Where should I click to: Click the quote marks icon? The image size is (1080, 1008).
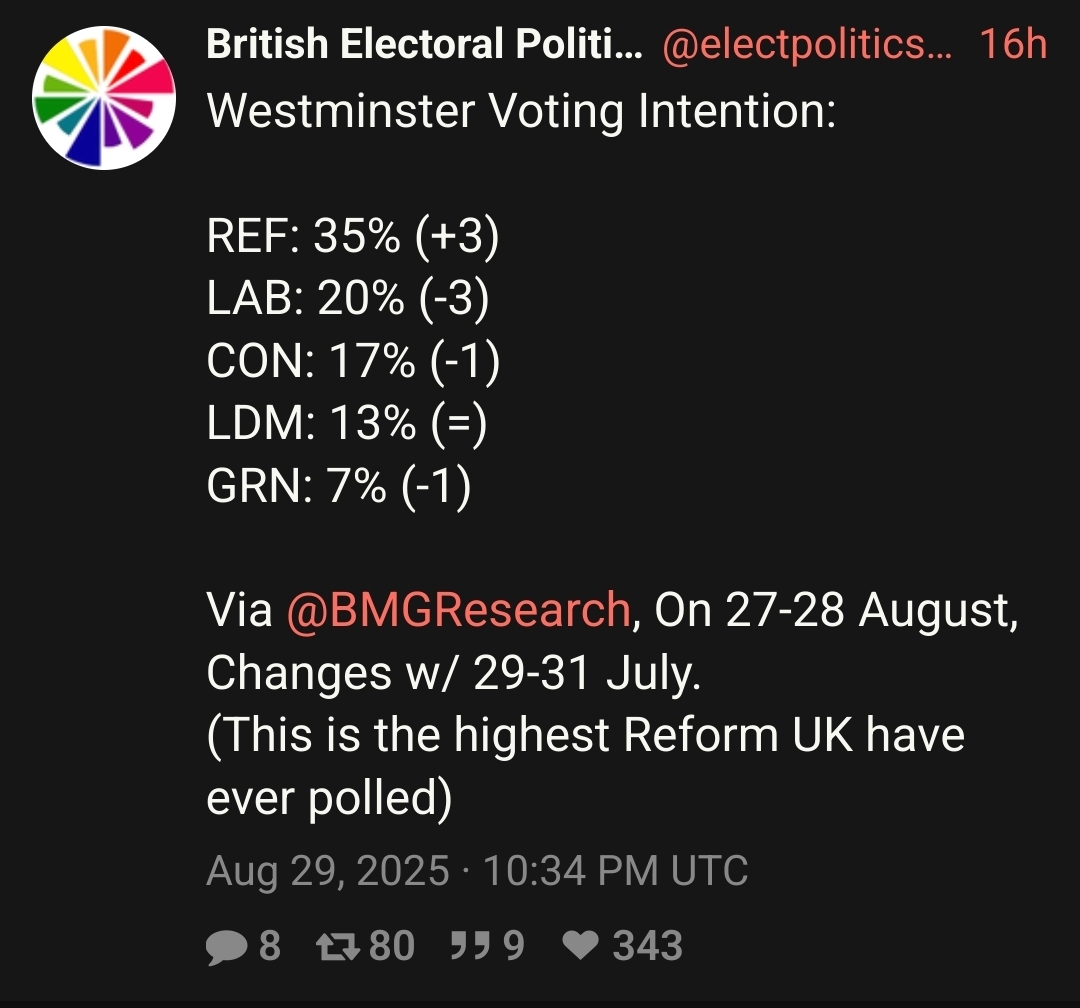pyautogui.click(x=470, y=945)
